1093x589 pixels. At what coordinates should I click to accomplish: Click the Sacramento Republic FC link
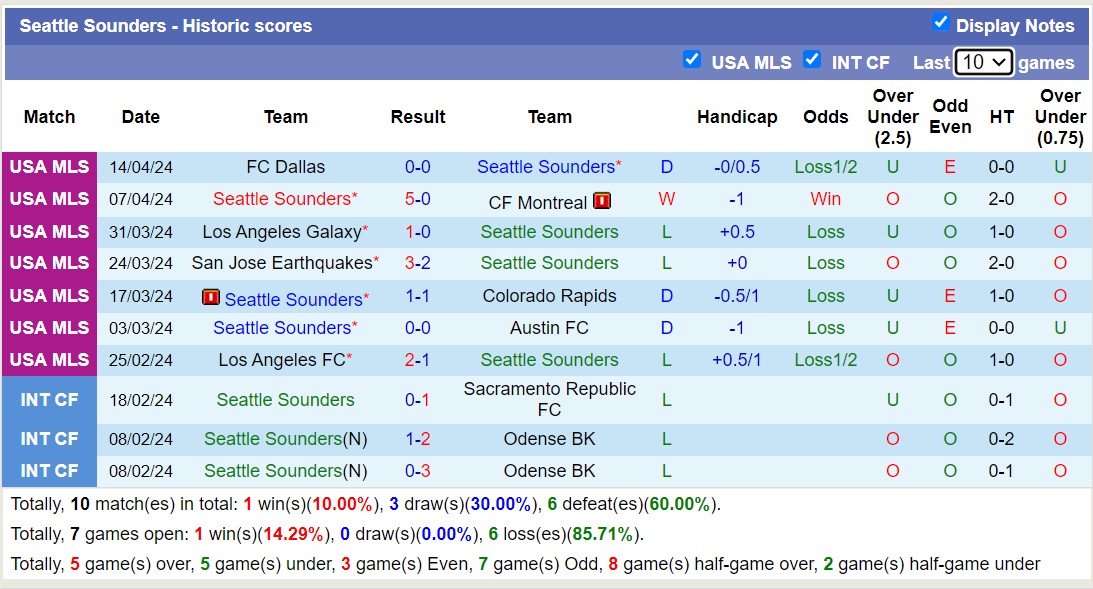pos(549,399)
